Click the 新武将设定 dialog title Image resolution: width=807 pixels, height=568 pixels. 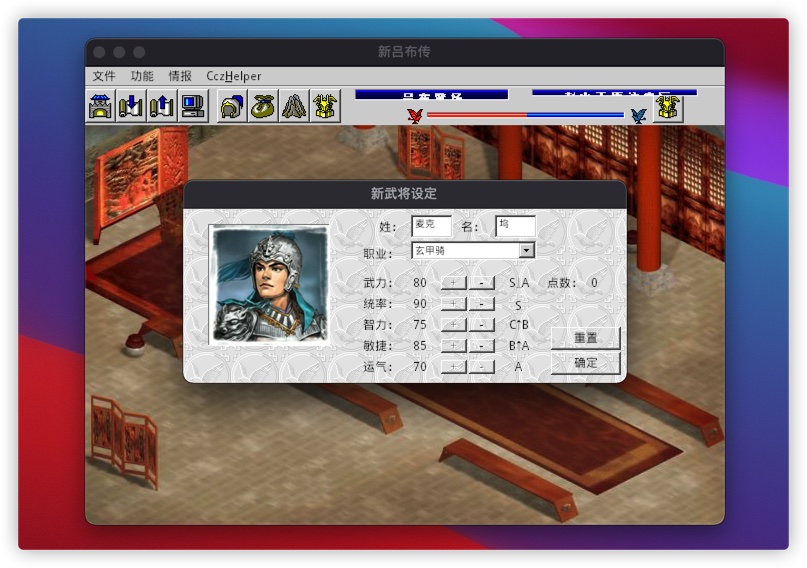click(404, 193)
